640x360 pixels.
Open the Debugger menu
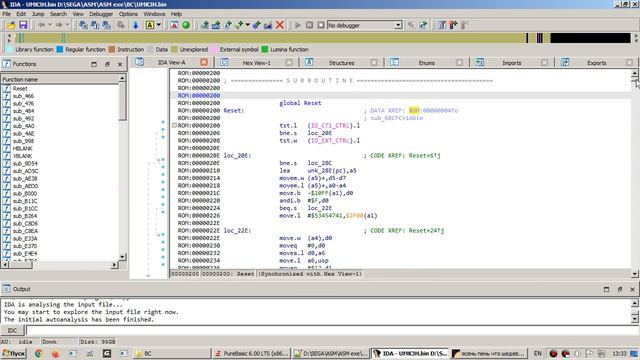[x=101, y=14]
